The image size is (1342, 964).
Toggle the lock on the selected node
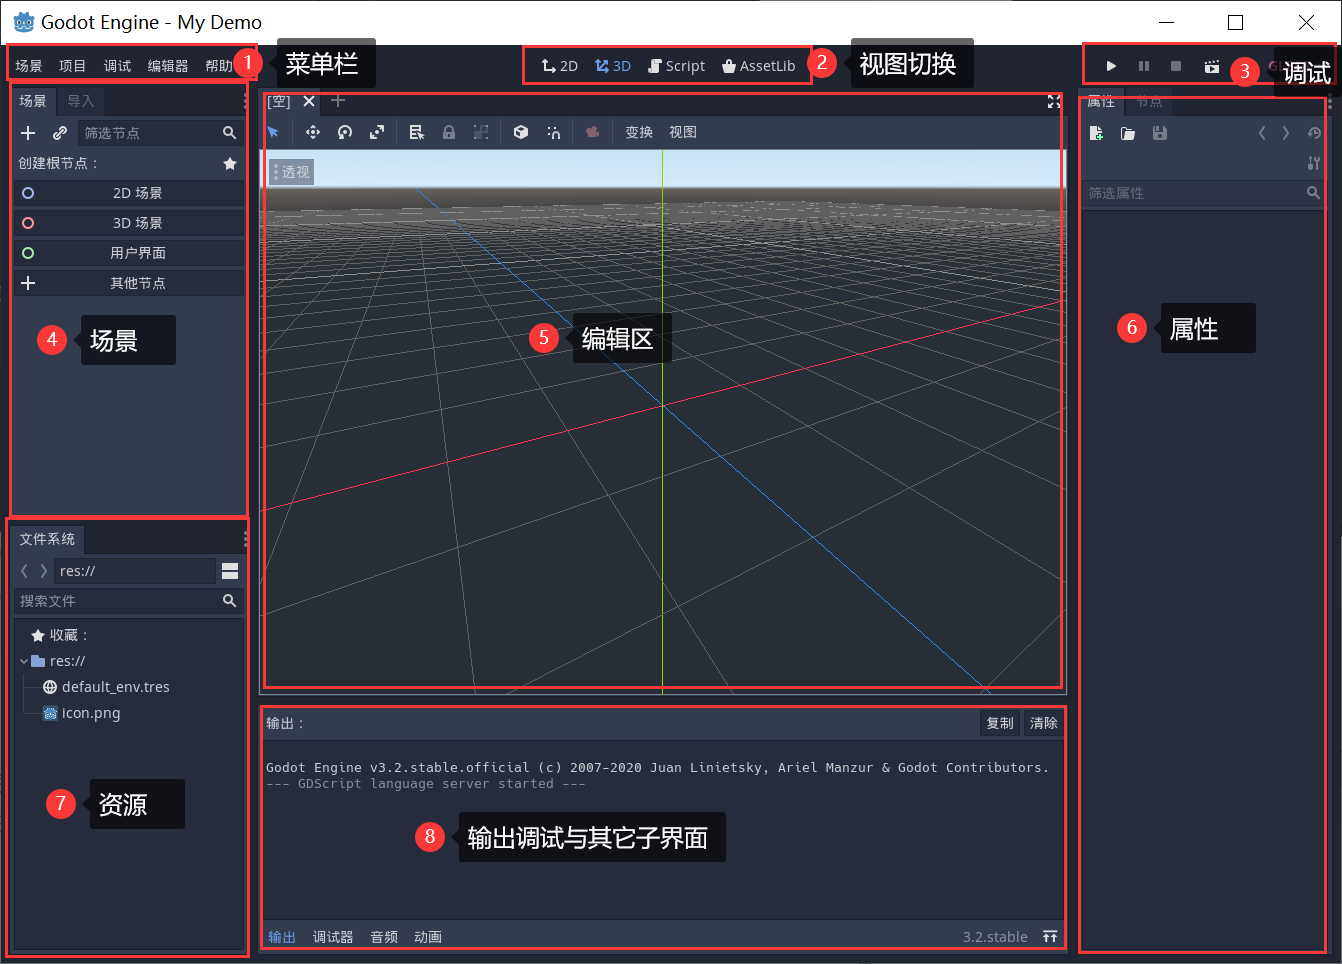449,131
